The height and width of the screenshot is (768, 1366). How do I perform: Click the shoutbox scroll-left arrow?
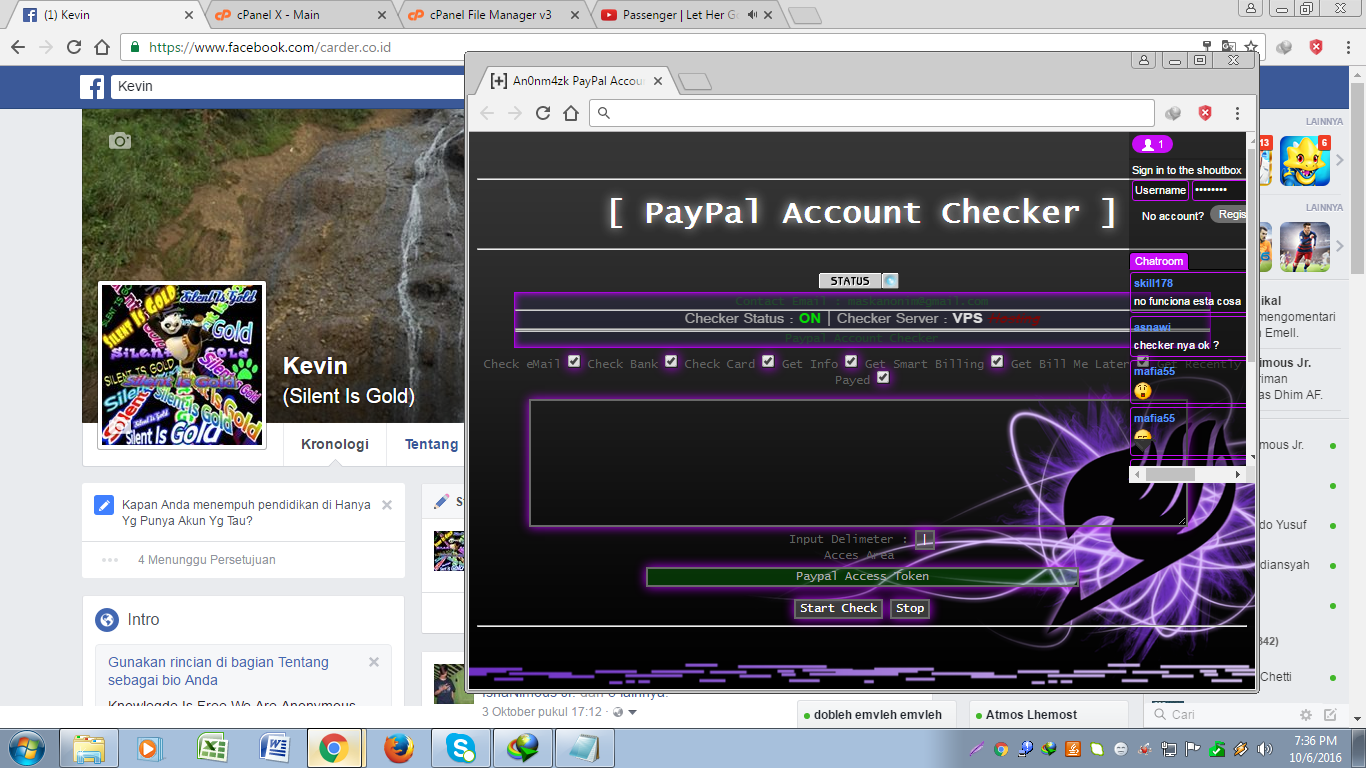(1137, 474)
